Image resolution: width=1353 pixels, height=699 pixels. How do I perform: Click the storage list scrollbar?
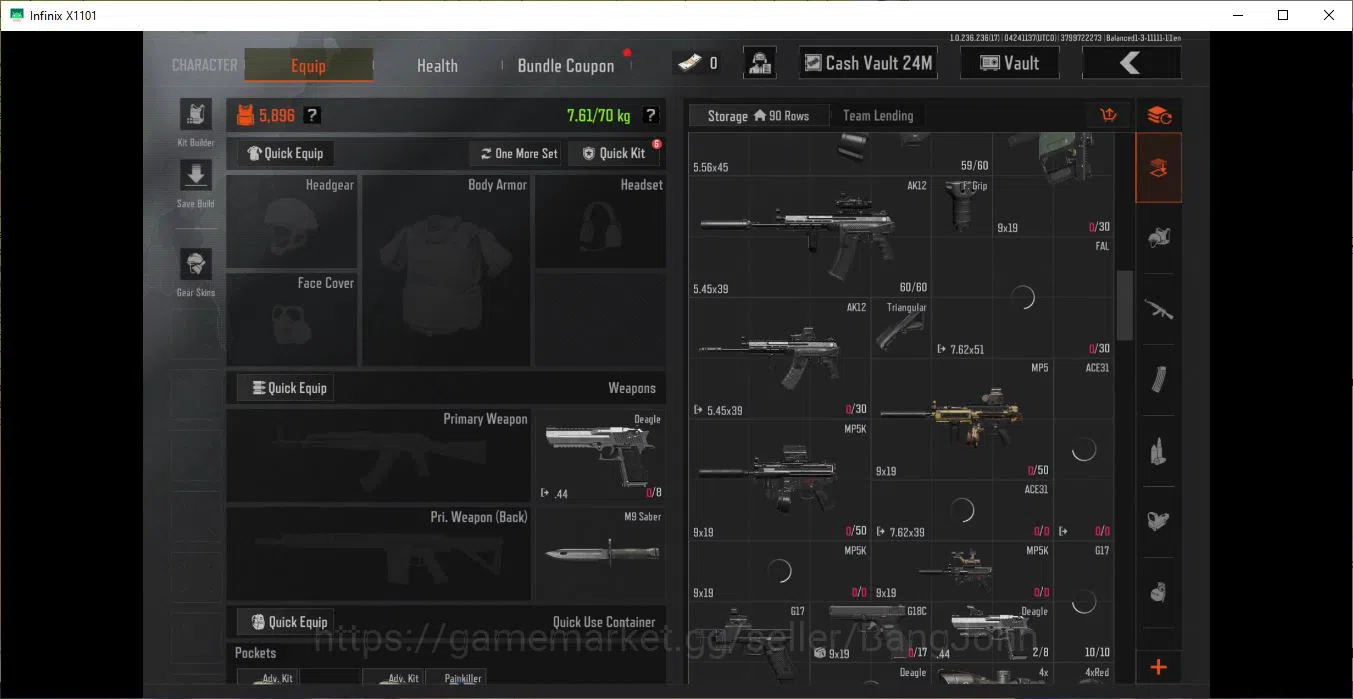1124,305
